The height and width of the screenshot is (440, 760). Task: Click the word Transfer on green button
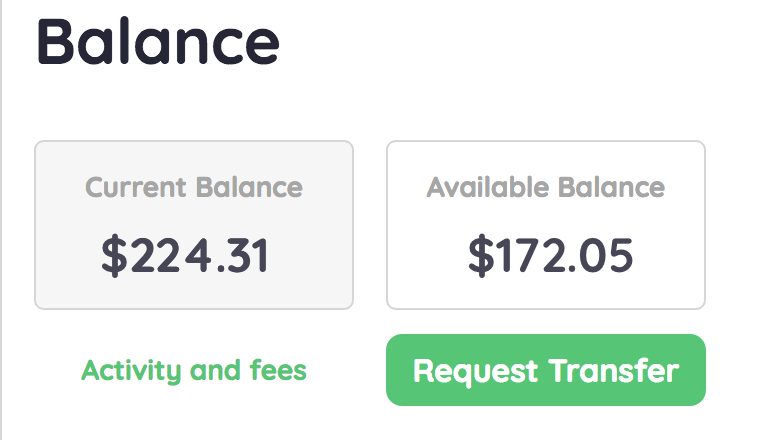[614, 371]
